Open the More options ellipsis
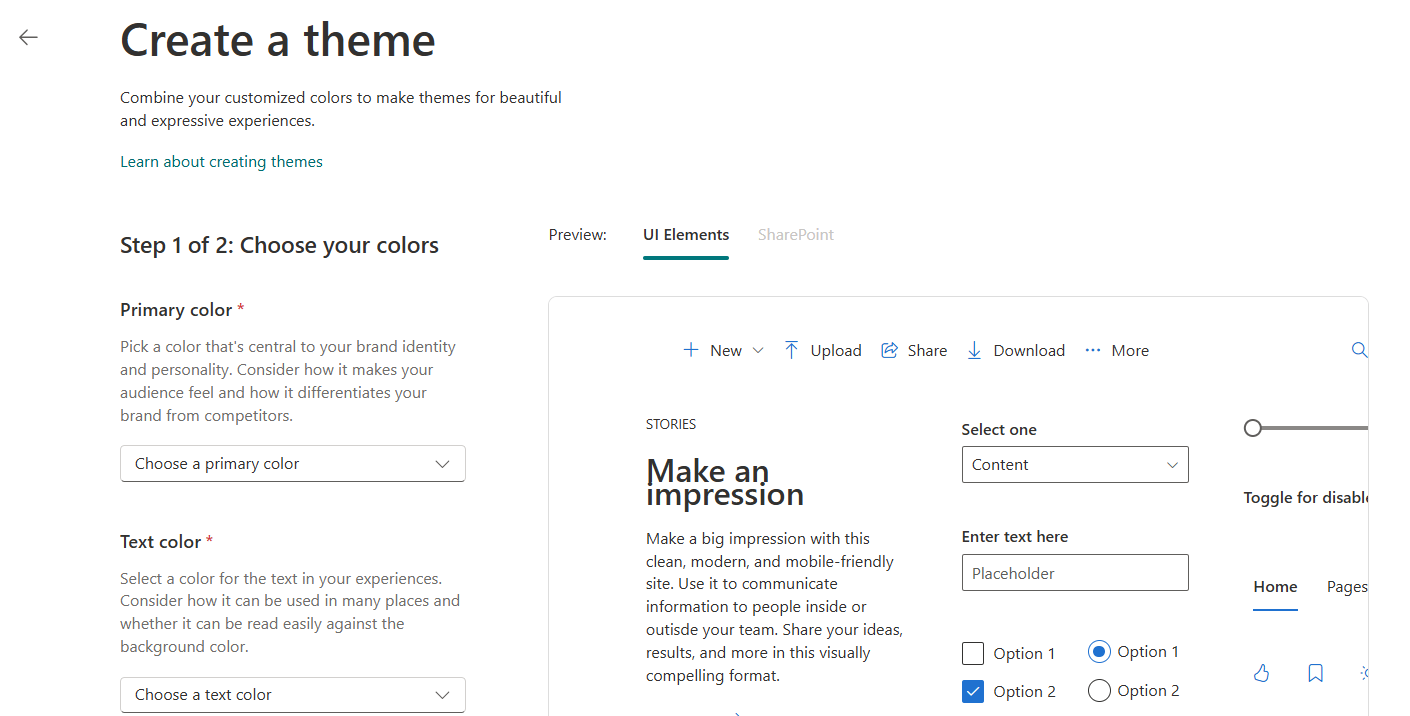 [x=1095, y=350]
